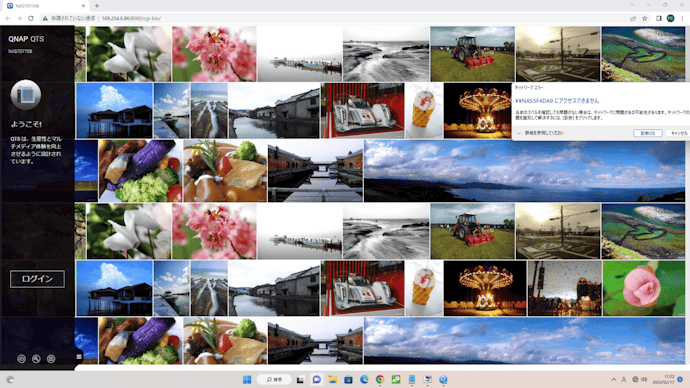Open the first round icon at sidebar bottom
Viewport: 690px width, 388px height.
coord(21,359)
